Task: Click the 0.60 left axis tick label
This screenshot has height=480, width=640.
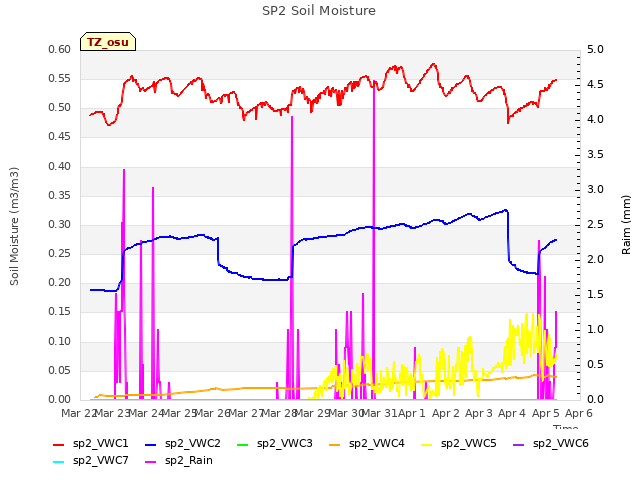Action: (60, 49)
